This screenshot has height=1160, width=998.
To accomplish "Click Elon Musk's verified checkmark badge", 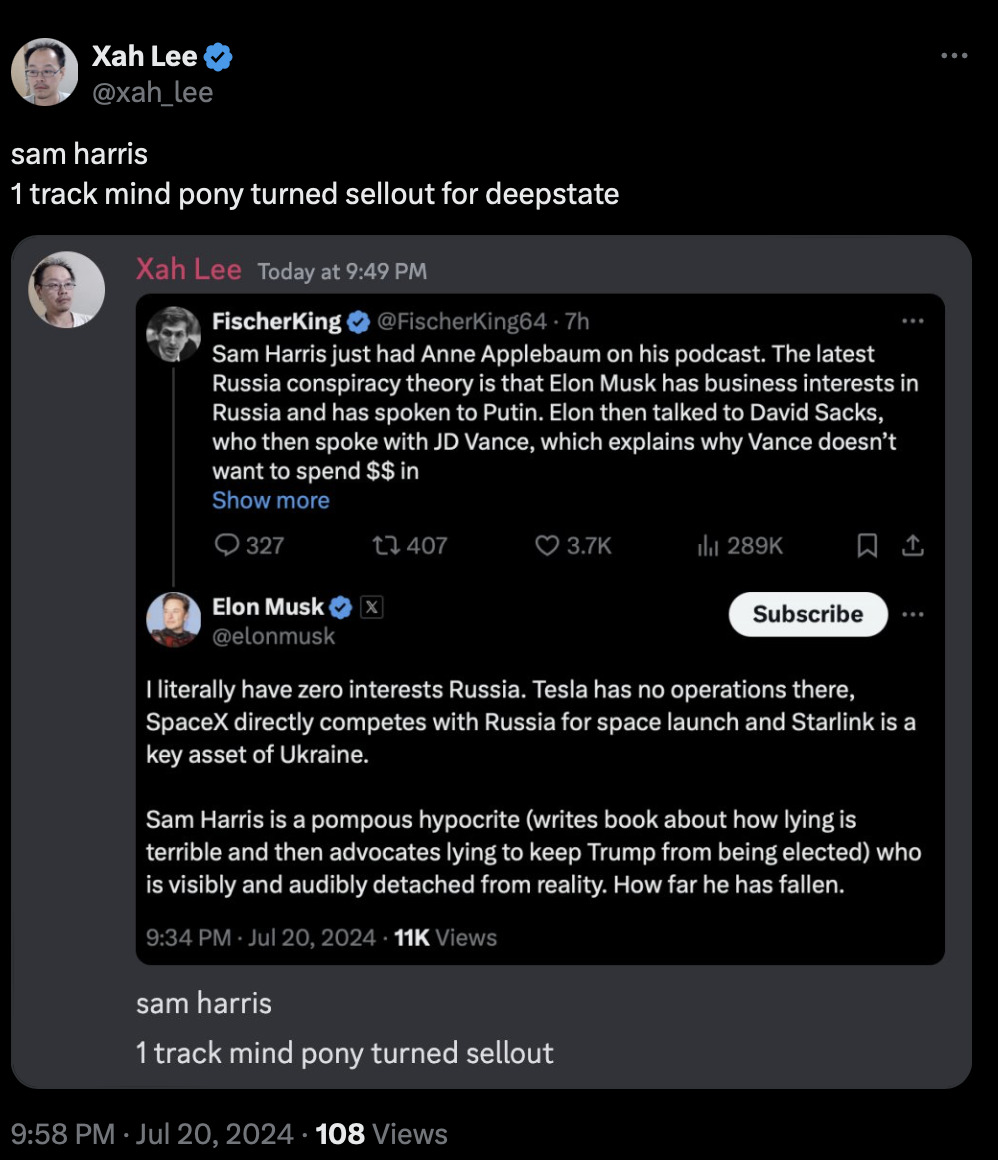I will pyautogui.click(x=340, y=607).
